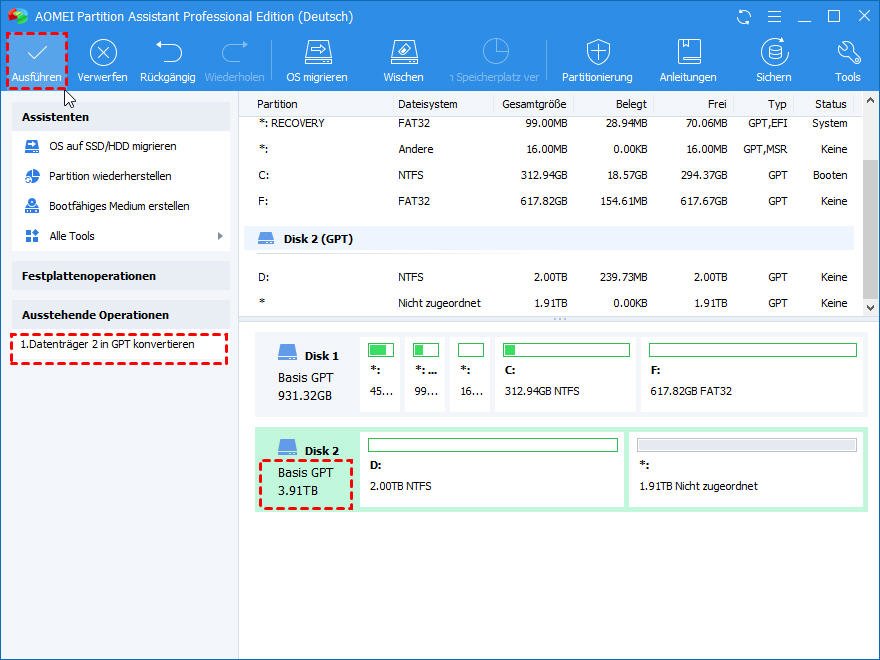
Task: Click the Belegt column header
Action: 631,104
